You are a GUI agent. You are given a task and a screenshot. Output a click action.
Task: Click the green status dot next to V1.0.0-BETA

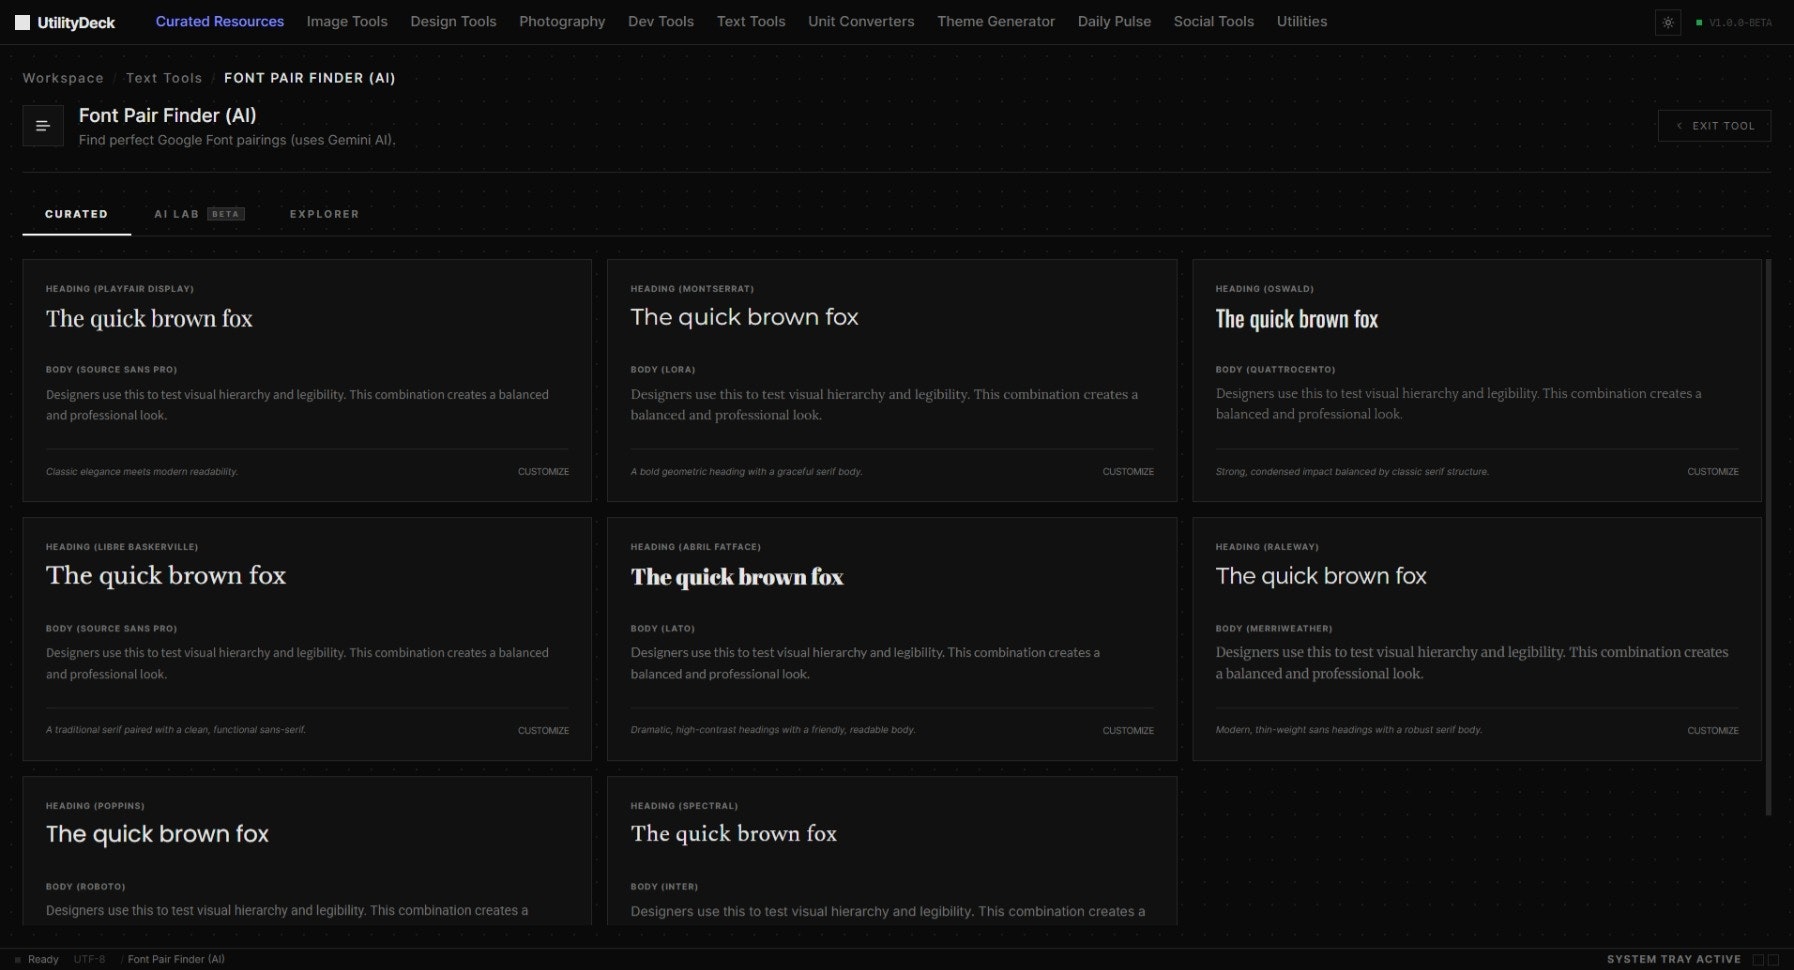click(x=1700, y=20)
